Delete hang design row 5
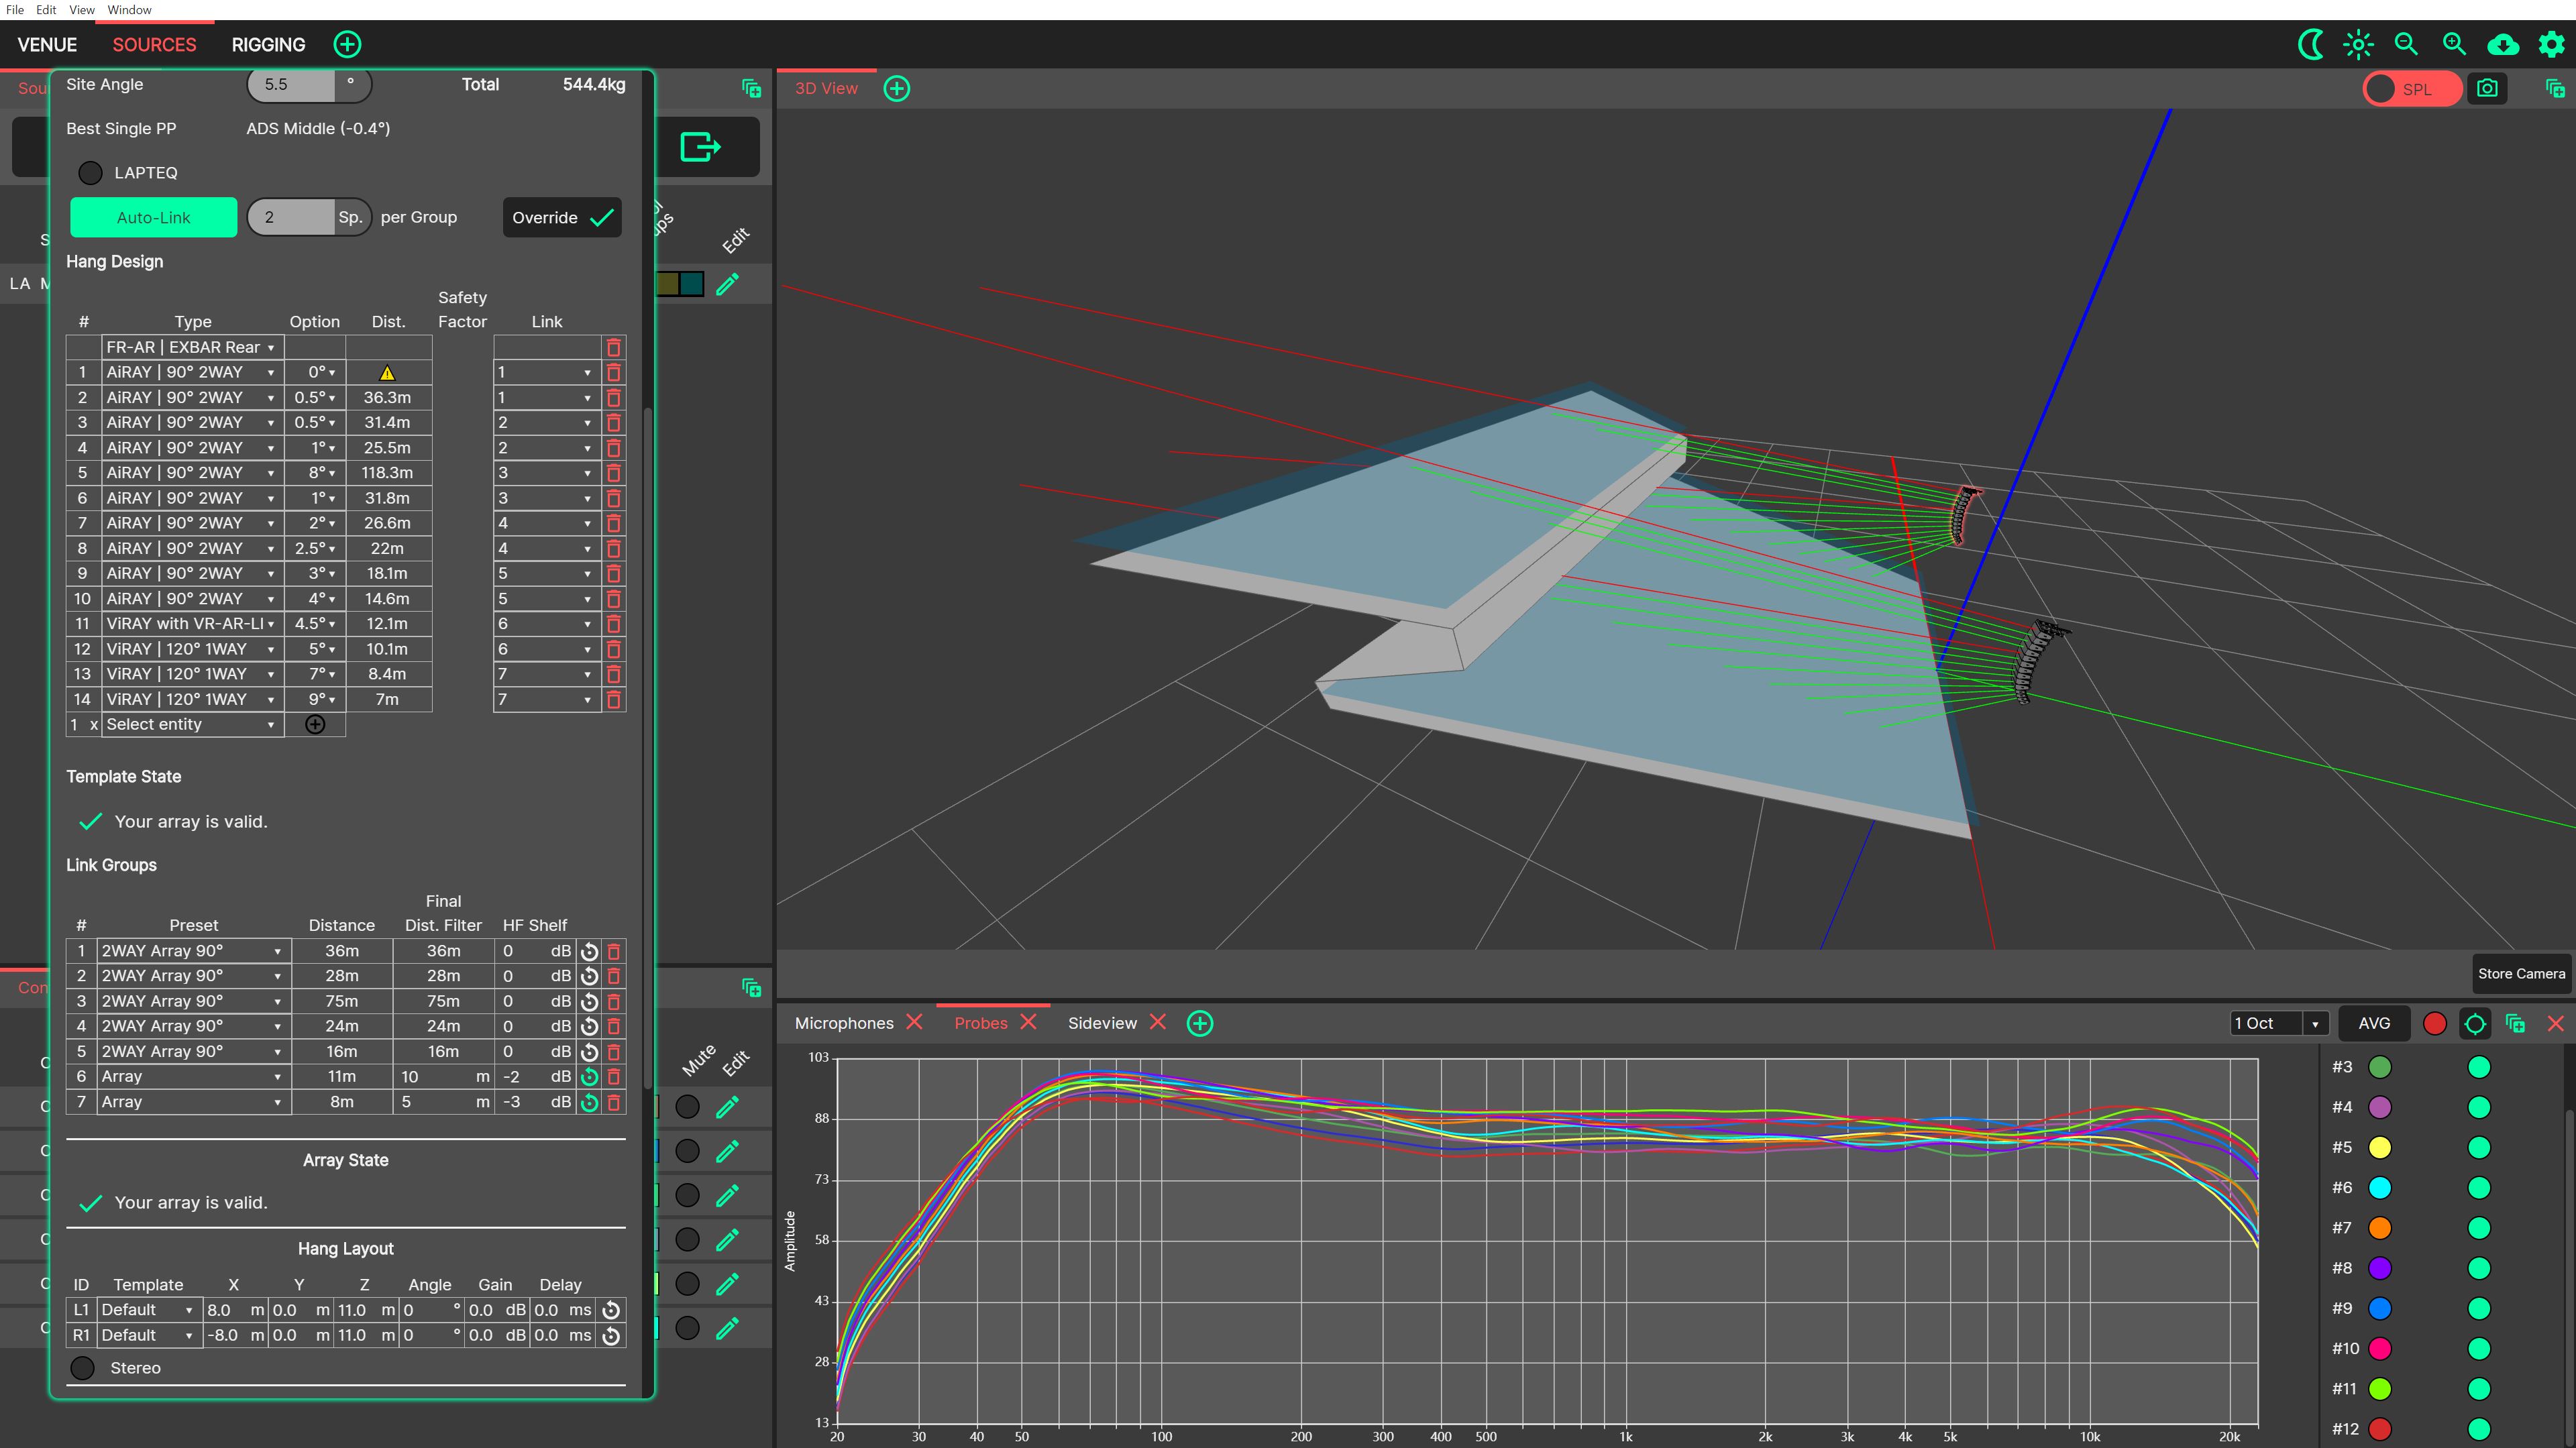The height and width of the screenshot is (1448, 2576). 614,473
